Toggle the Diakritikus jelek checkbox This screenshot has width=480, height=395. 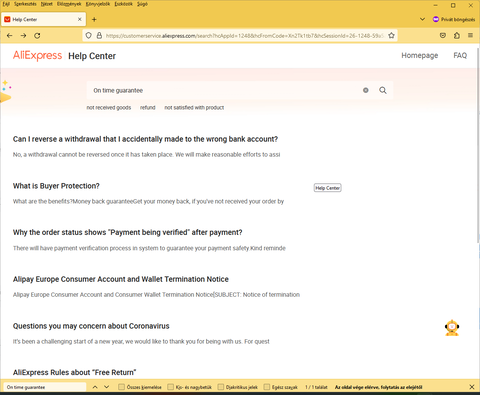(x=221, y=387)
